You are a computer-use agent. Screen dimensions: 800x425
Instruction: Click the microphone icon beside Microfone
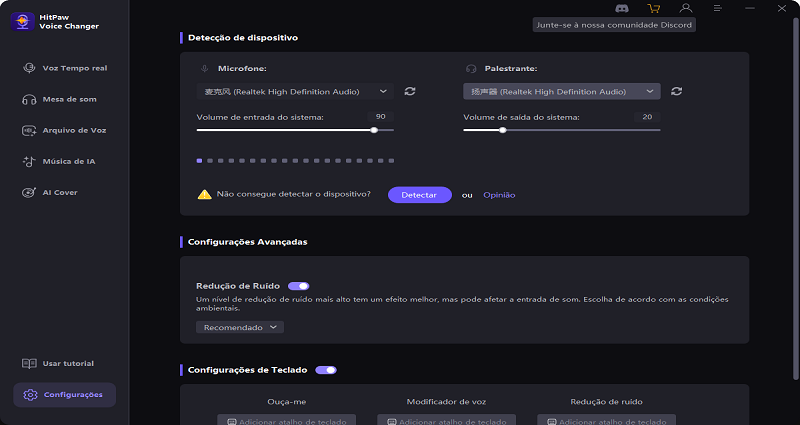204,68
